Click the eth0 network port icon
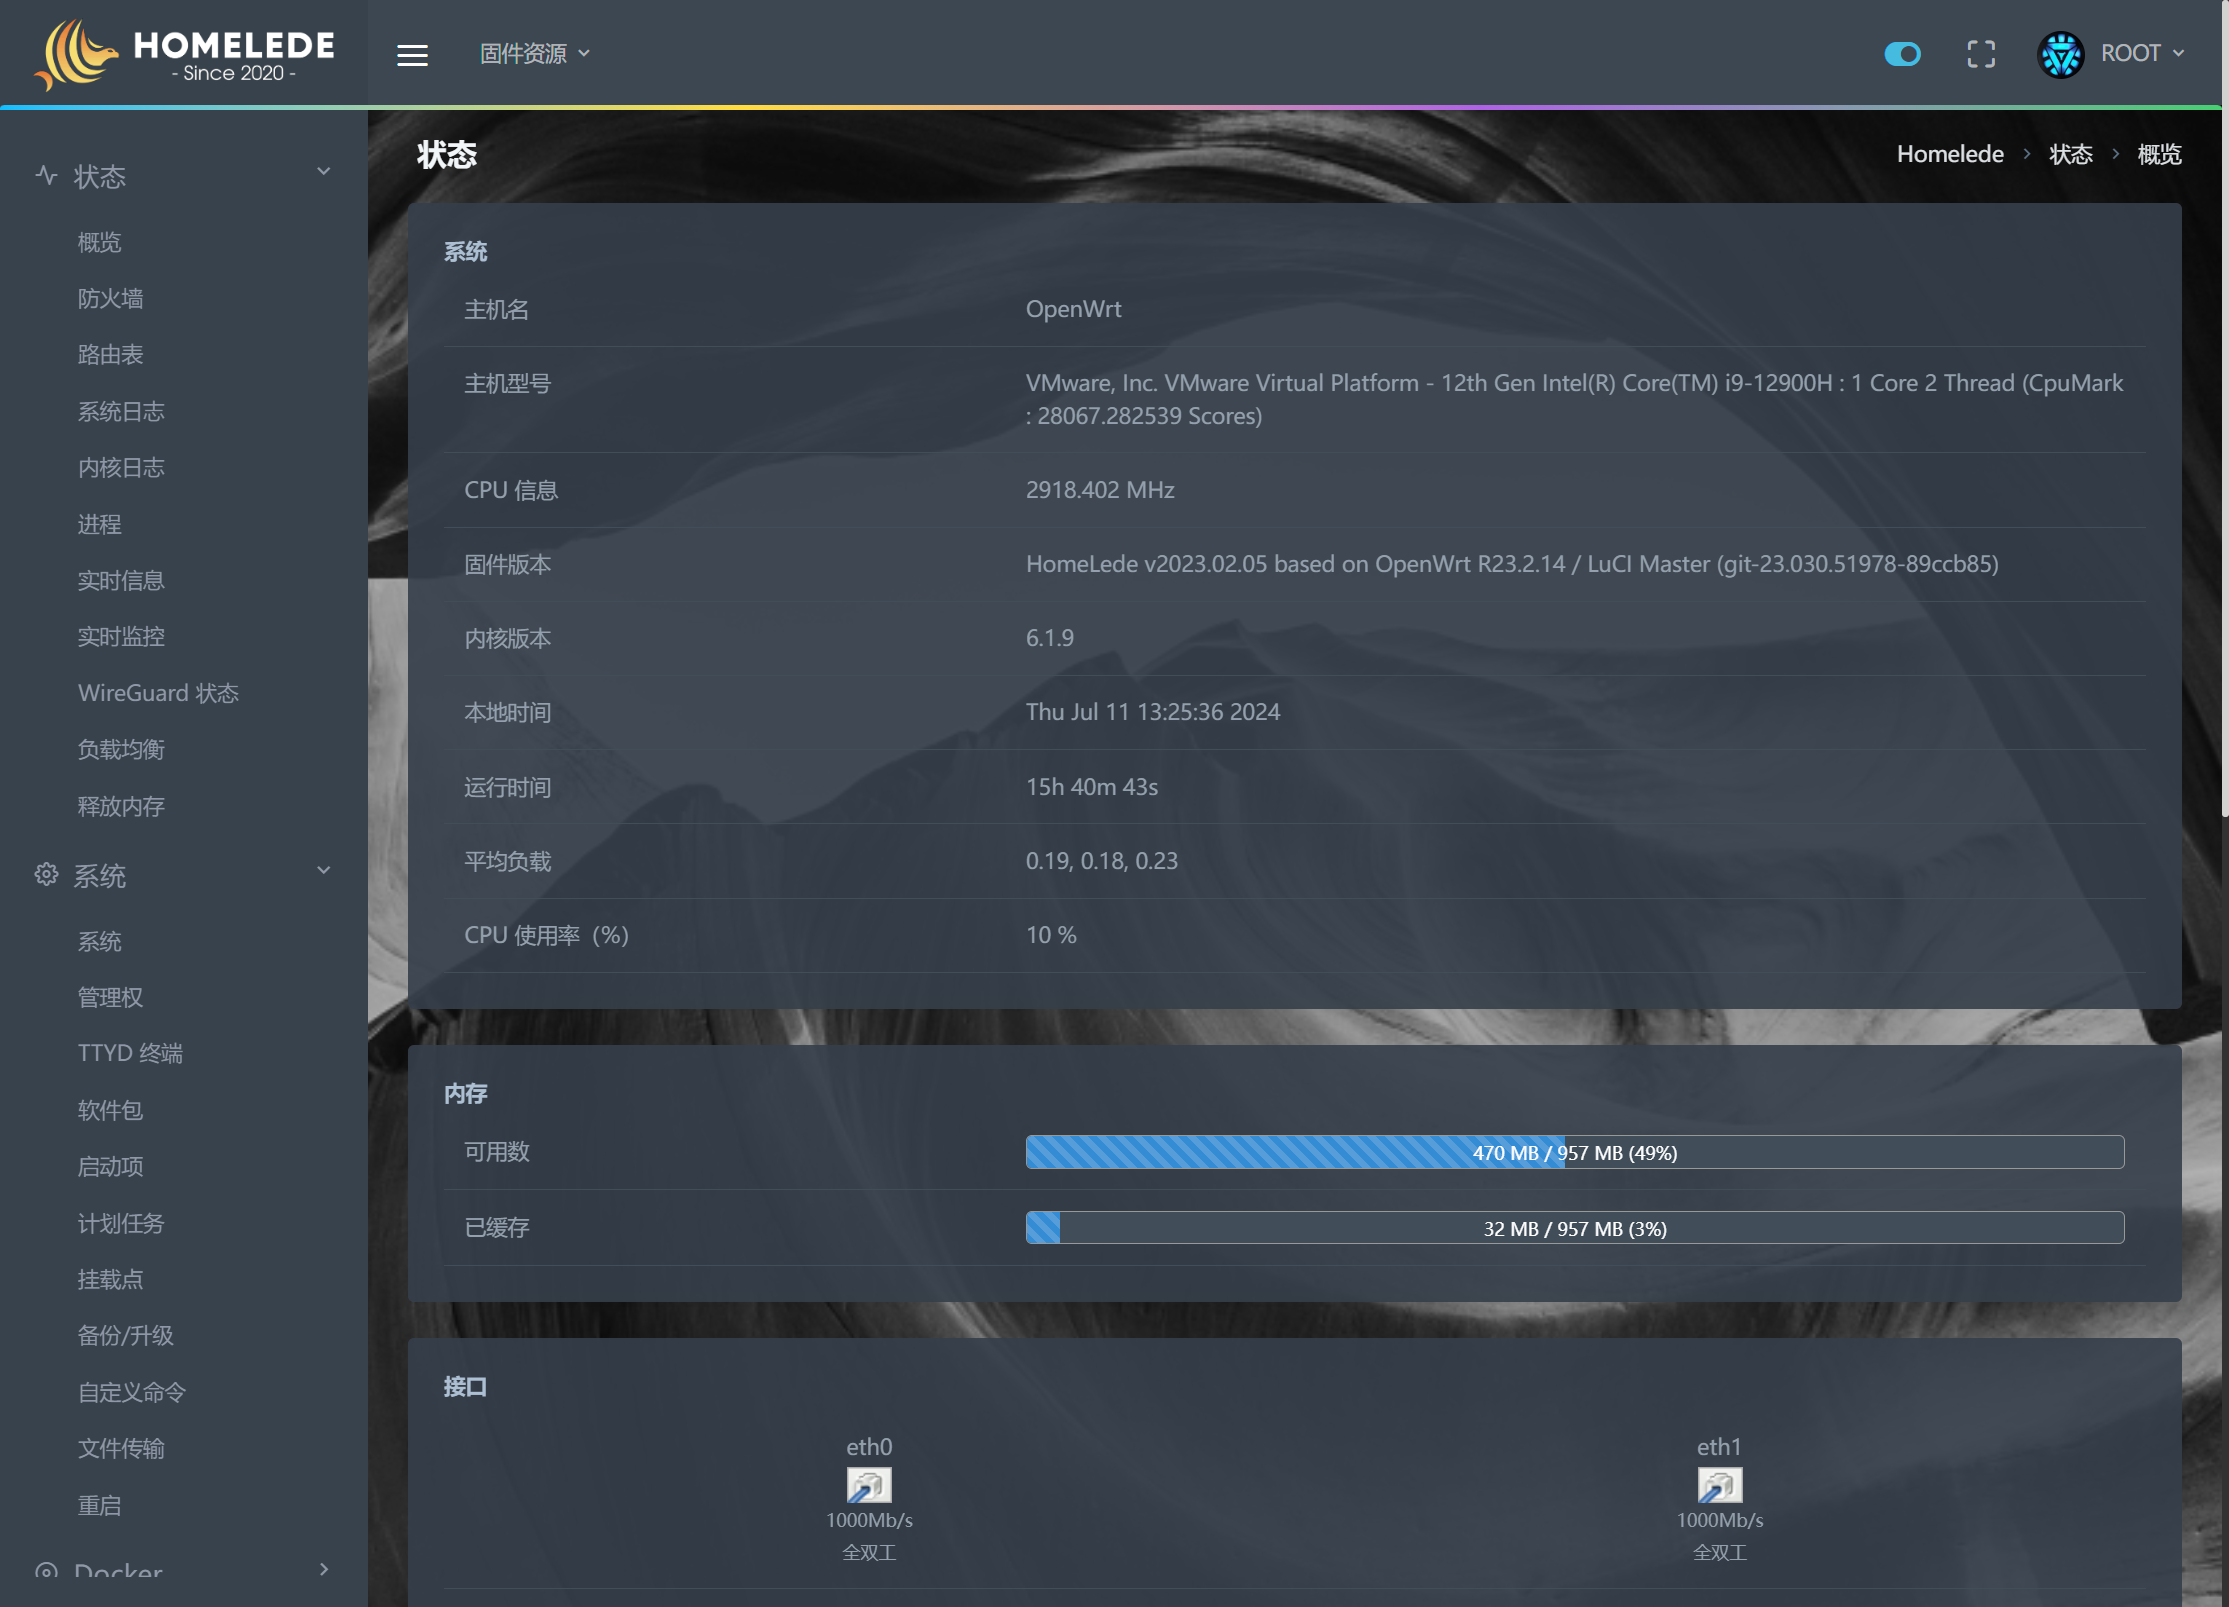This screenshot has width=2229, height=1607. pyautogui.click(x=869, y=1484)
